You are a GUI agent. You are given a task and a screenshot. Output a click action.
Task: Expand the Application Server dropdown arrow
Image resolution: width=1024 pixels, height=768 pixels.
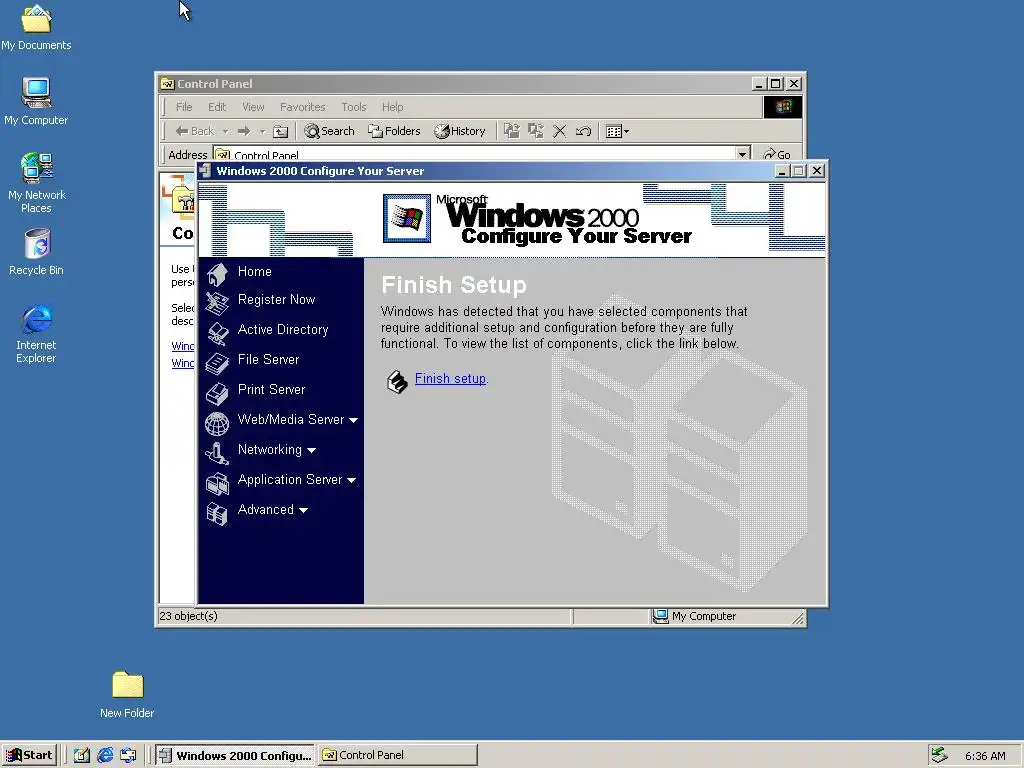(351, 480)
